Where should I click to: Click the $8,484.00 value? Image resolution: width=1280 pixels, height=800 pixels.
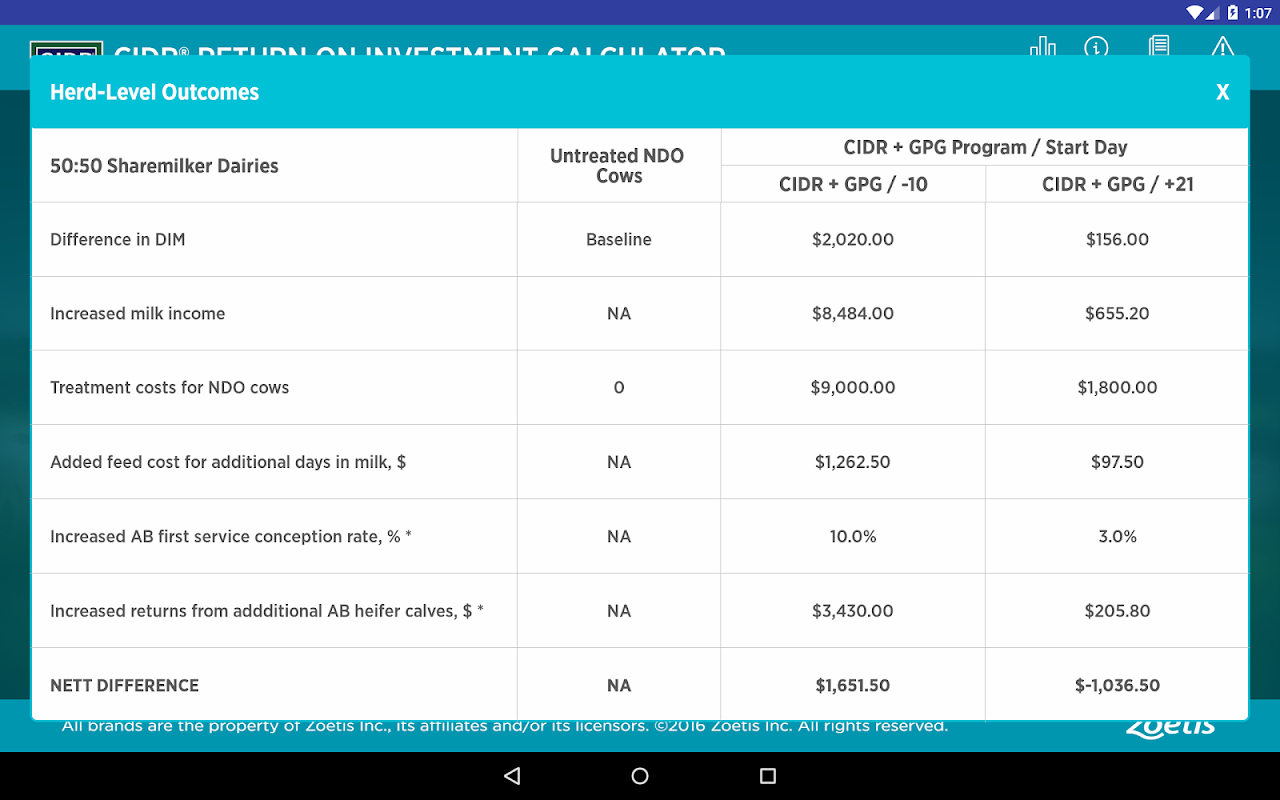[853, 314]
